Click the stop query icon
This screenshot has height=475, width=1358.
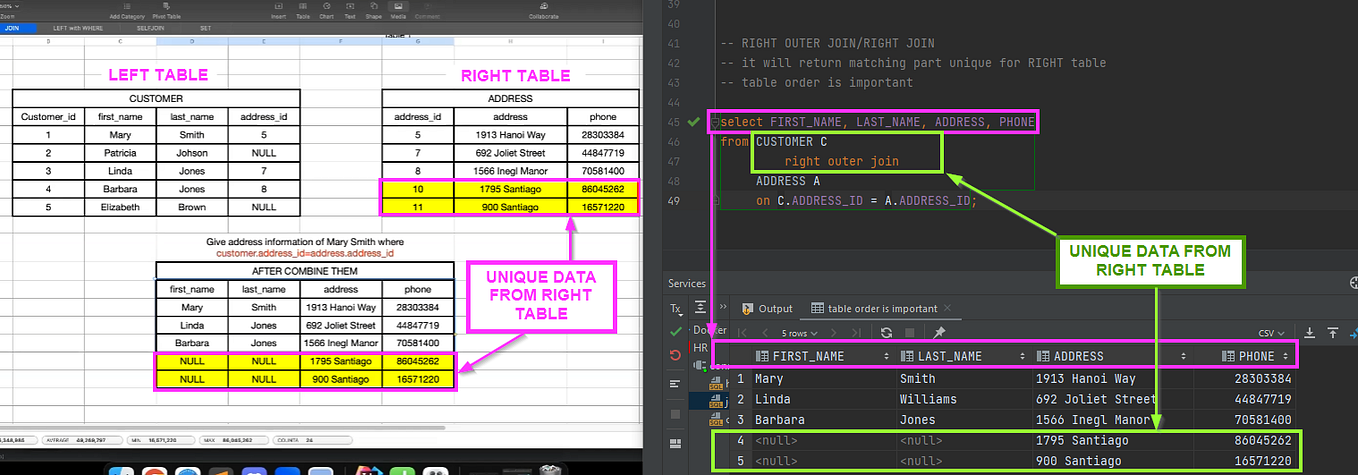point(909,332)
